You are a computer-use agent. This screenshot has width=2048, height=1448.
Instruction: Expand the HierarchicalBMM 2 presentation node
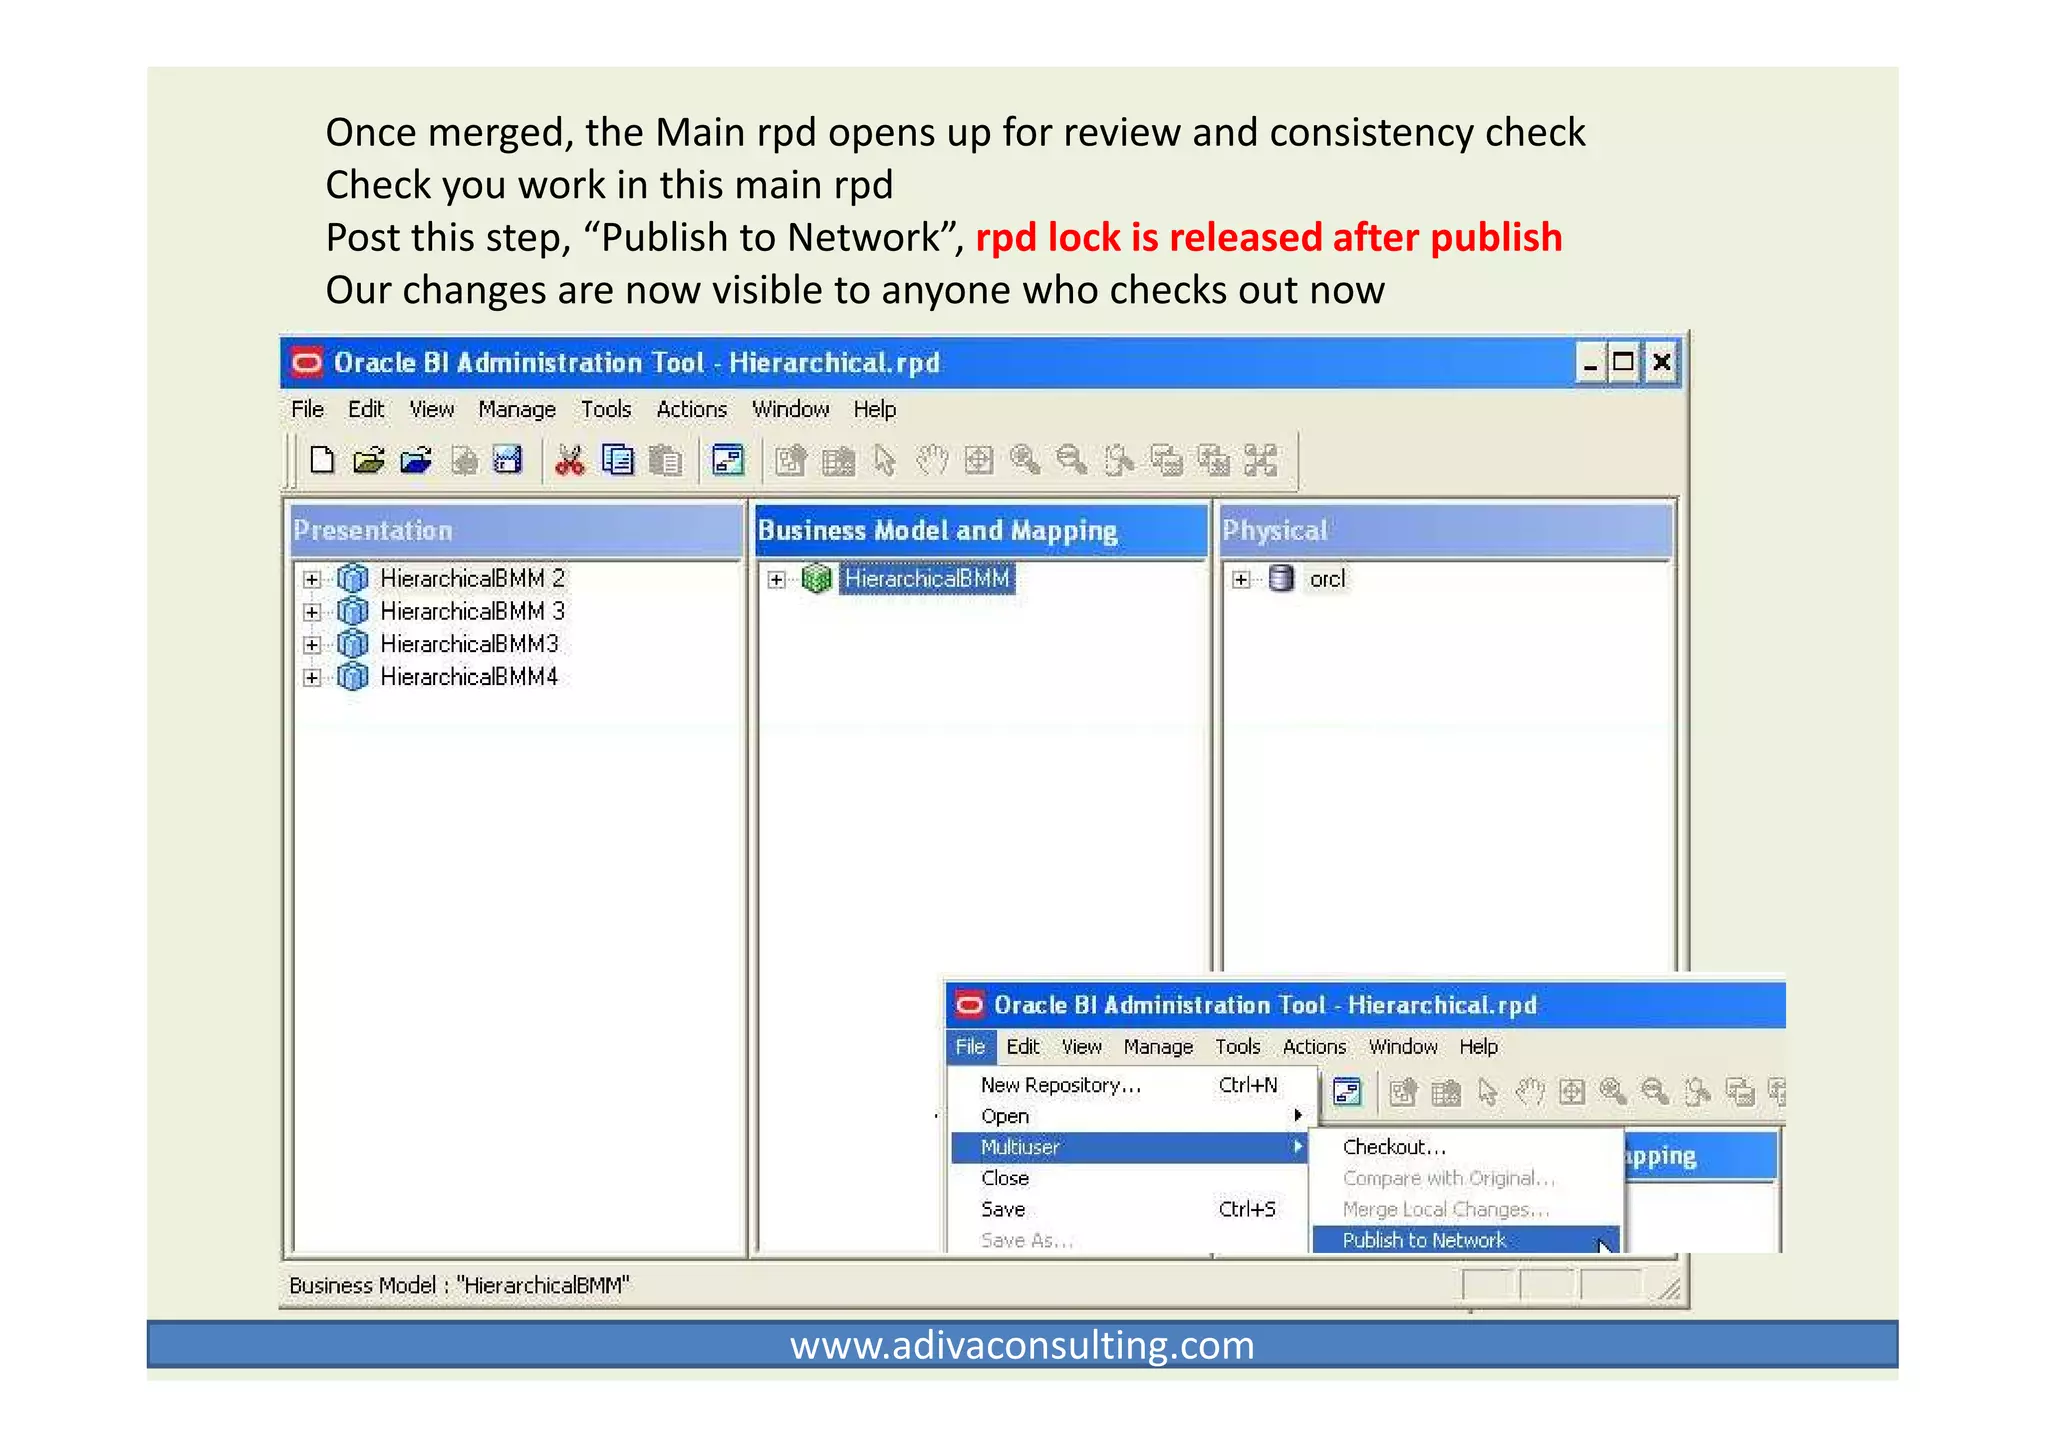point(312,579)
